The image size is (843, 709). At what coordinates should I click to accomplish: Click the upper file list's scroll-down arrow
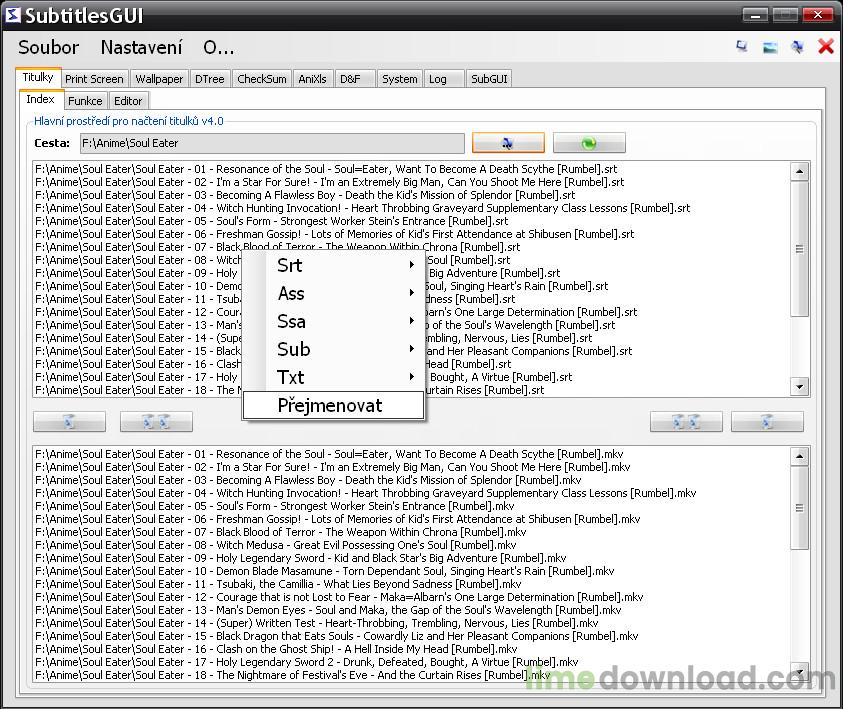pyautogui.click(x=800, y=387)
